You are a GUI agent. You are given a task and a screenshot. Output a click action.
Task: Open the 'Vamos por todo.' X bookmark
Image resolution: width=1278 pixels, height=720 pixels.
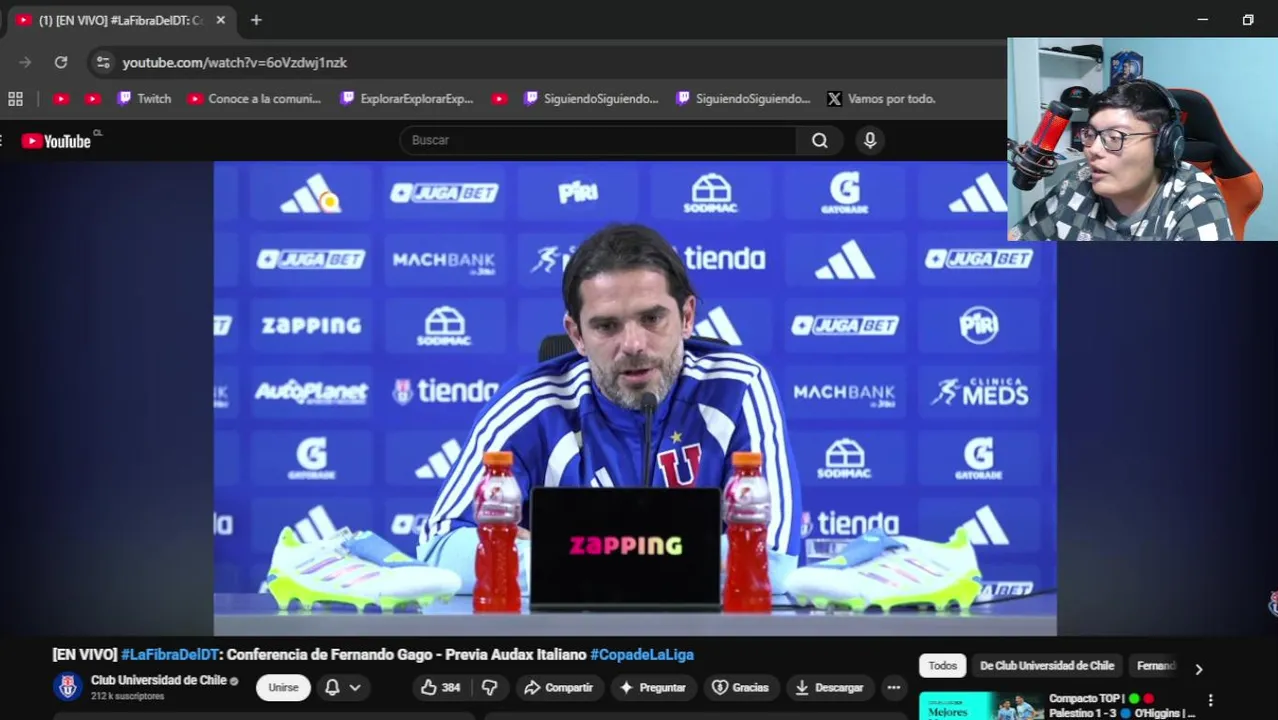pos(881,99)
